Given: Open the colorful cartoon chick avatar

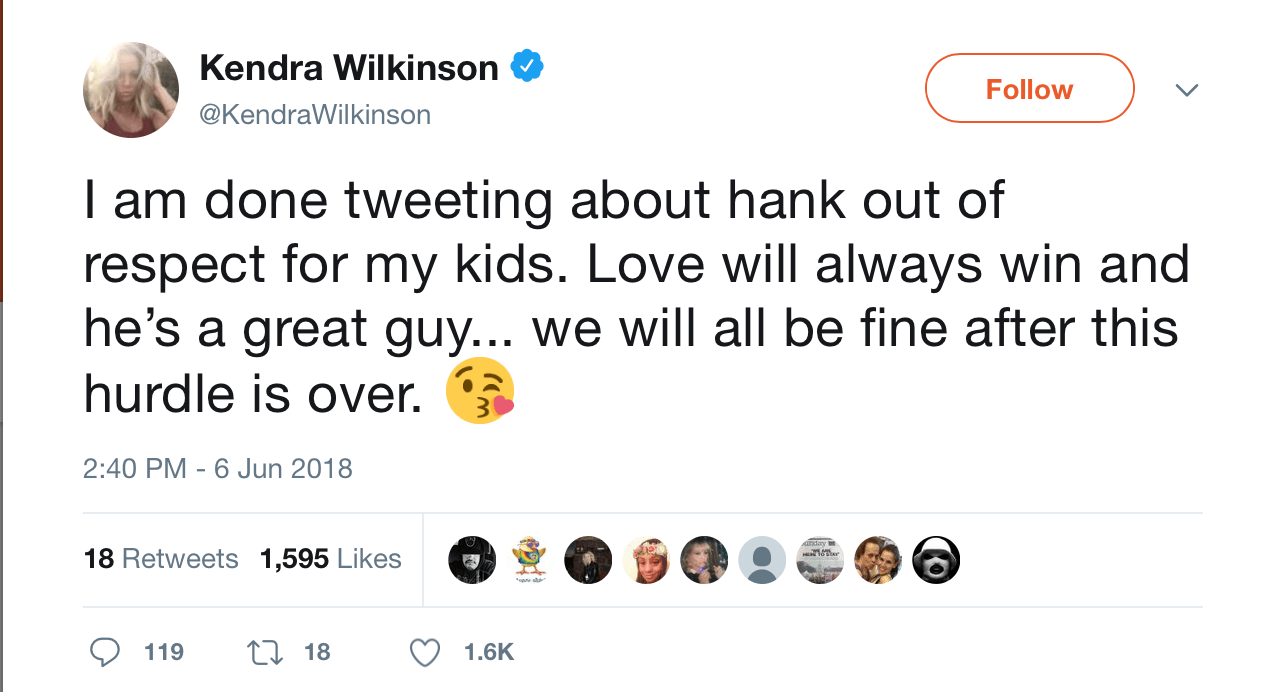Looking at the screenshot, I should (x=529, y=560).
